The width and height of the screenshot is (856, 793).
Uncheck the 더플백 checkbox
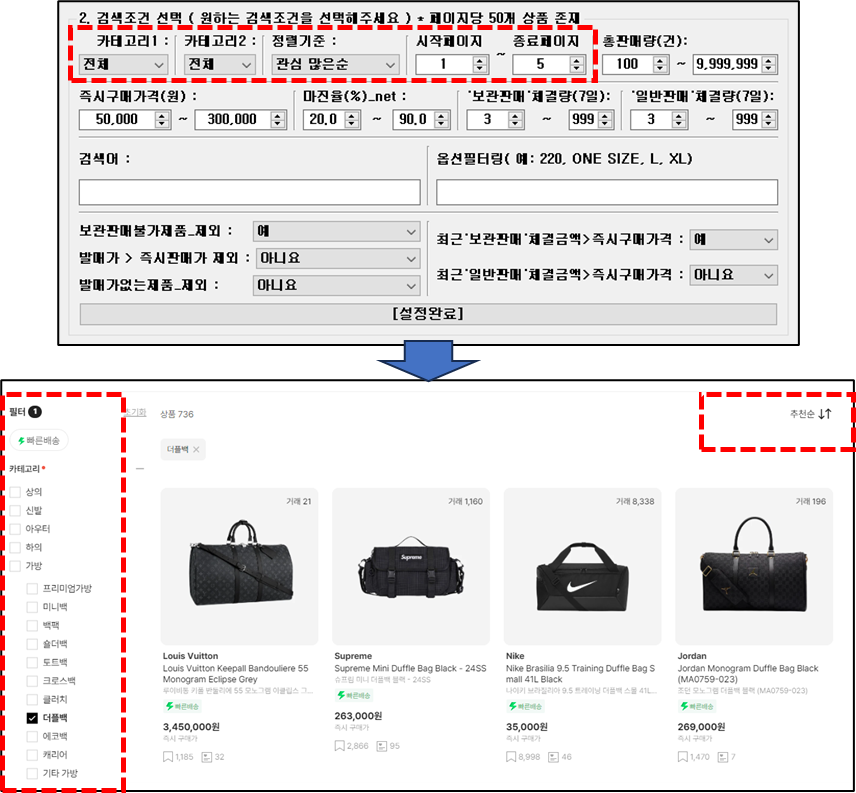click(x=32, y=718)
